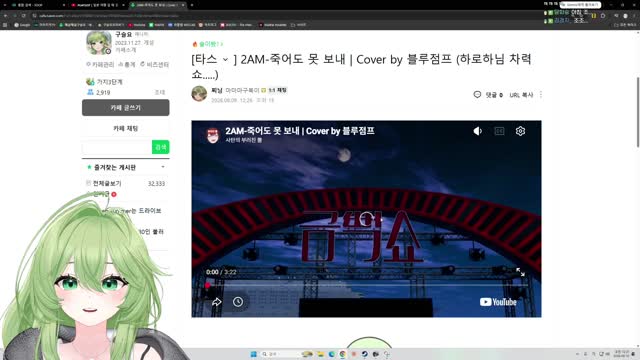
Task: Open the post's three-dot more menu
Action: pyautogui.click(x=541, y=95)
